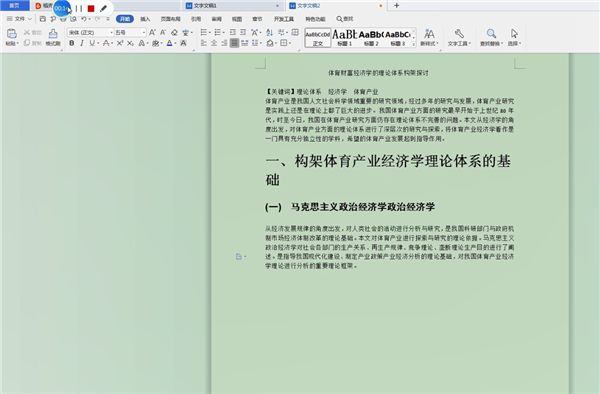Switch to the Review (审阅) tab
Image resolution: width=600 pixels, height=394 pixels.
pos(217,19)
